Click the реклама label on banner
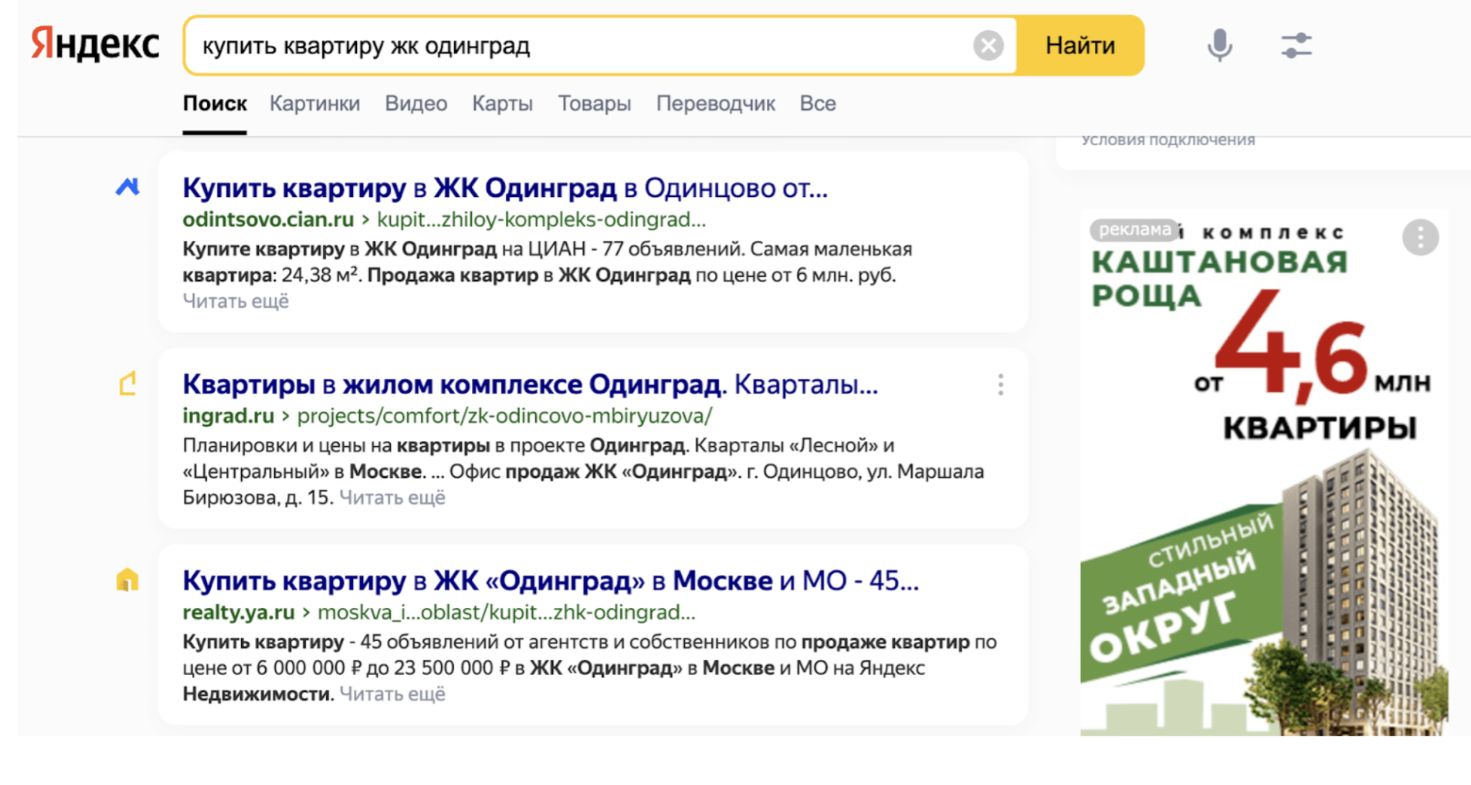This screenshot has height=785, width=1471. pos(1133,230)
